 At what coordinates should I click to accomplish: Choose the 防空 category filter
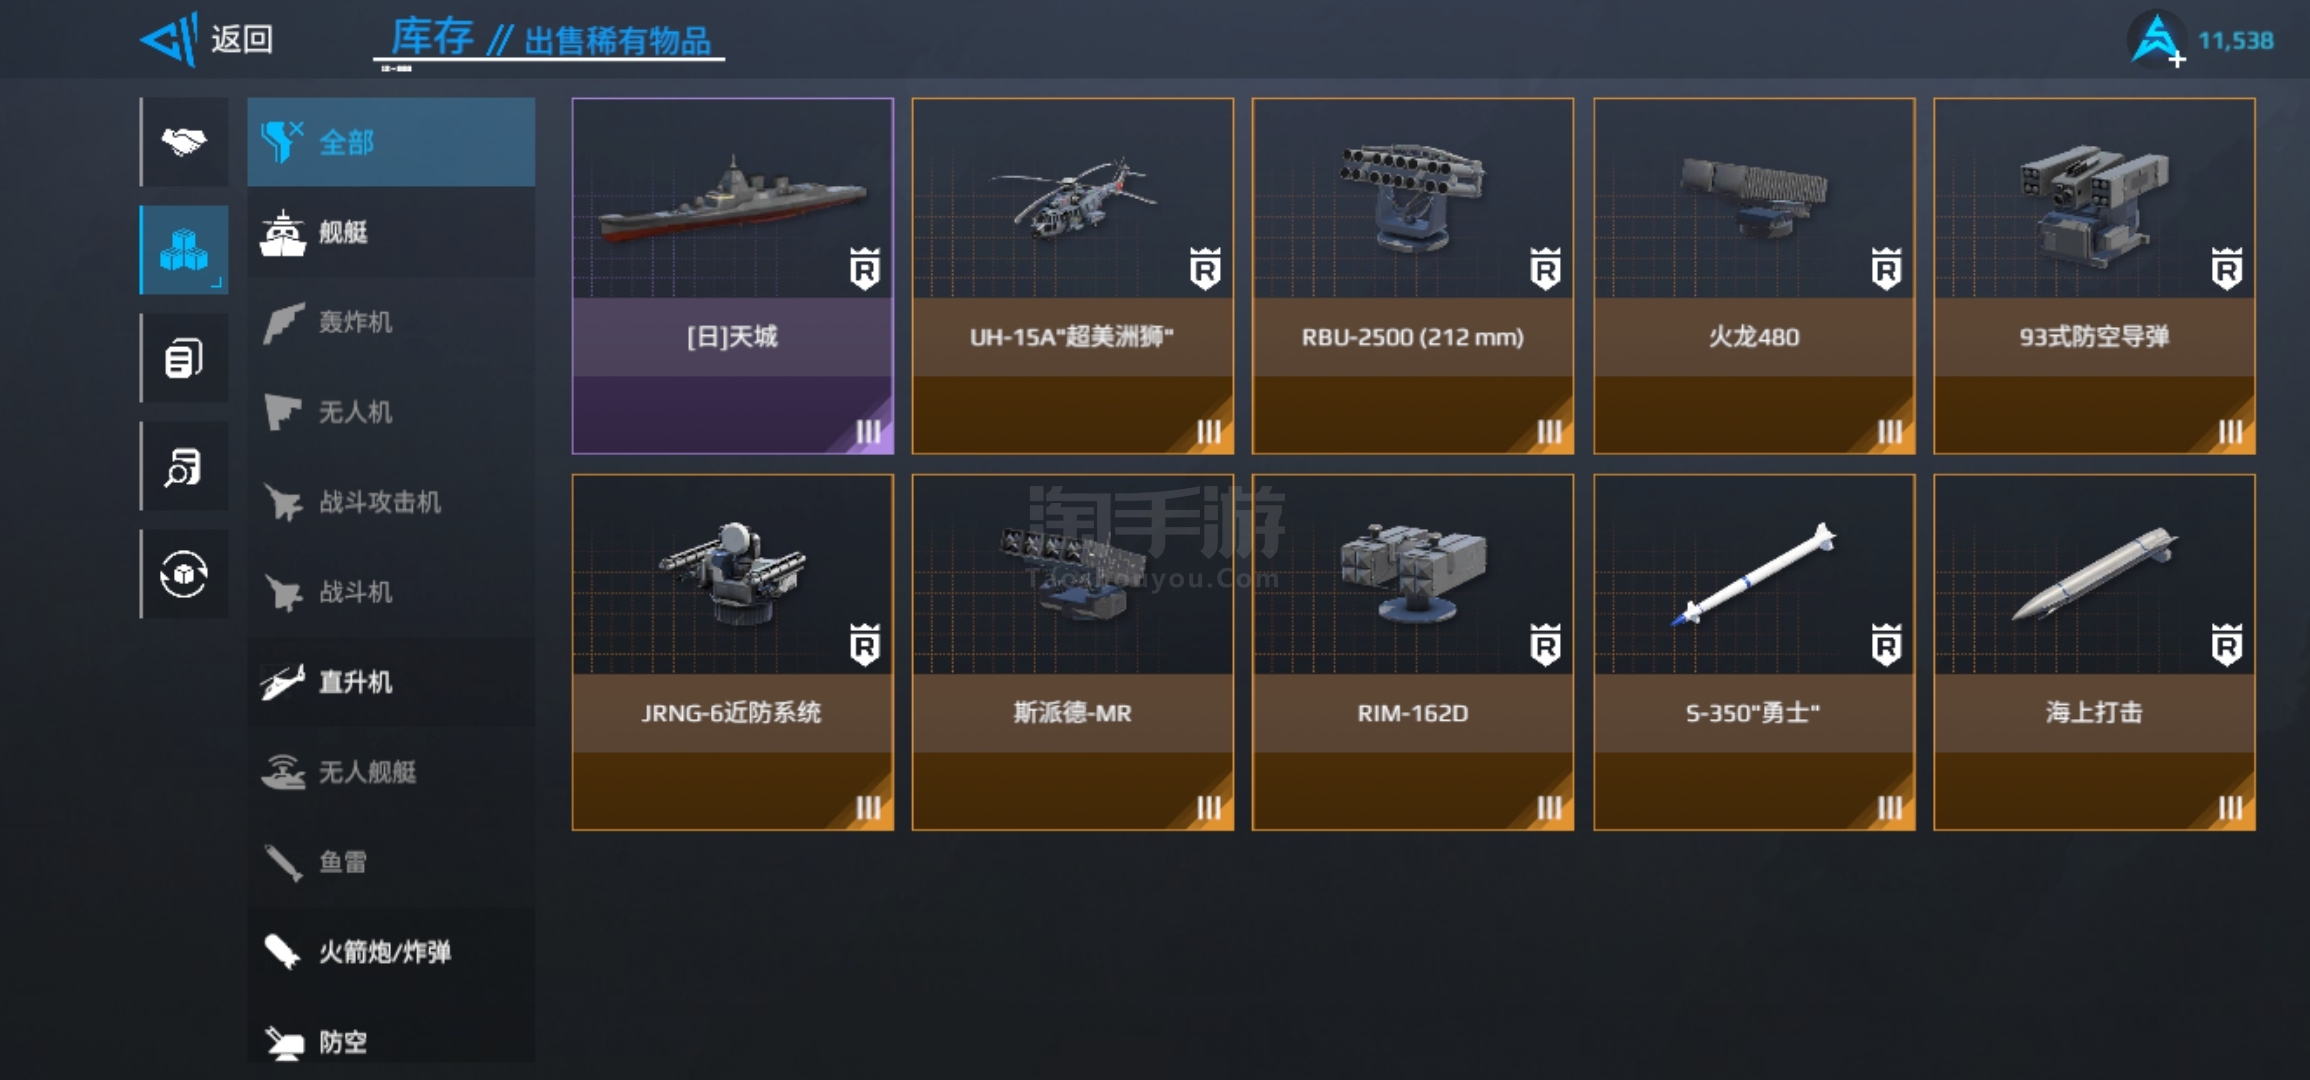coord(391,1040)
